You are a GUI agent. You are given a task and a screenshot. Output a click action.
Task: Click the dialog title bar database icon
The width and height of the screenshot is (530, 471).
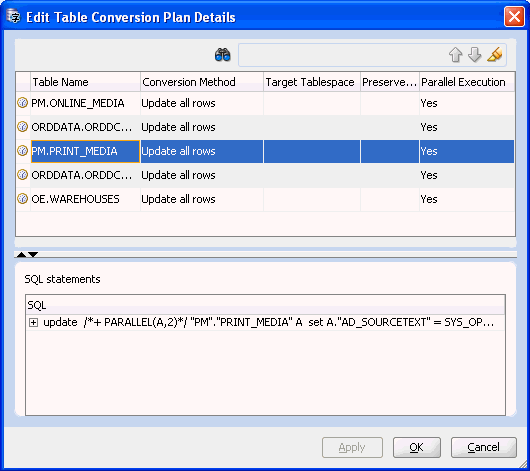click(x=14, y=16)
